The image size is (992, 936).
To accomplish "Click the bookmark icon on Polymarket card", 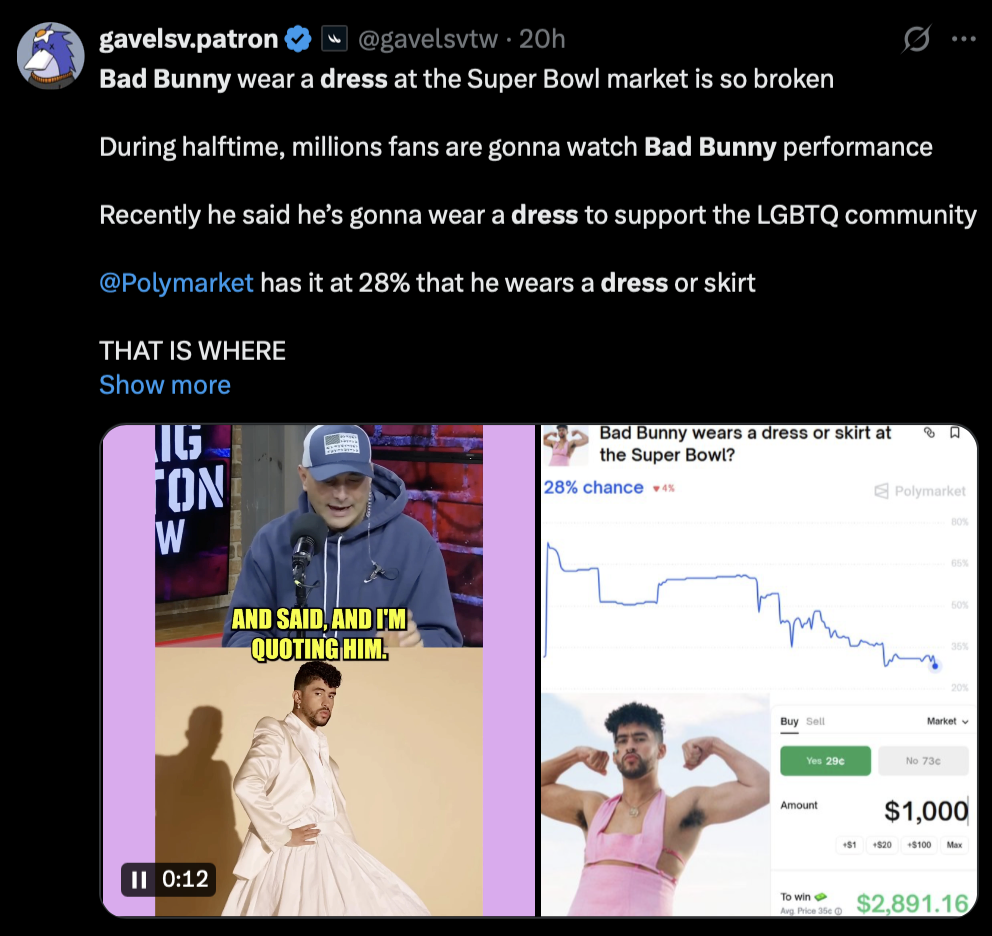I will pos(955,433).
